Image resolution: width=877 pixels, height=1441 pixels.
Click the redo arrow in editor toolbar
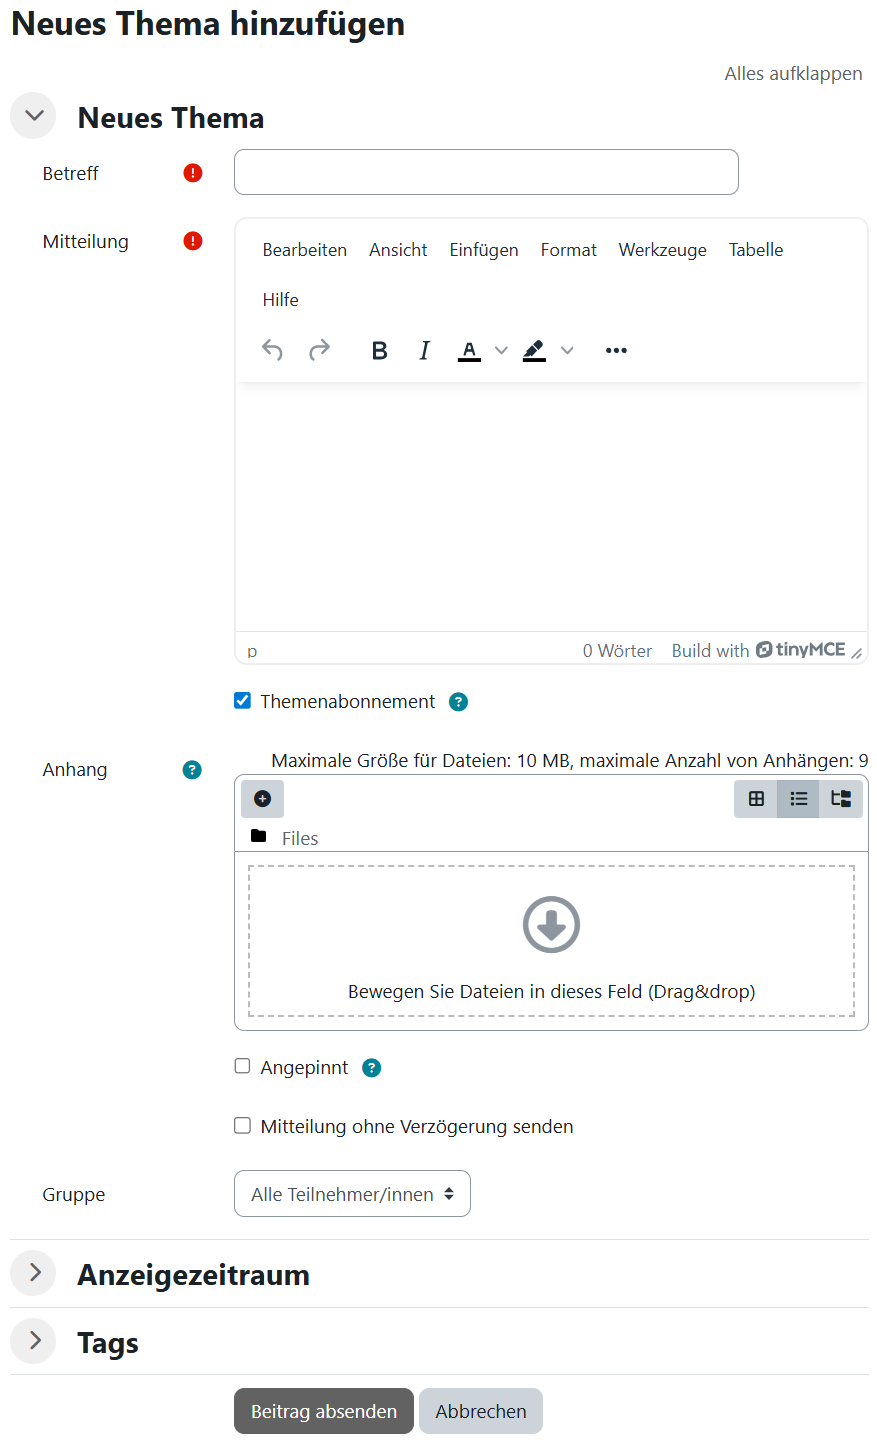(x=319, y=350)
